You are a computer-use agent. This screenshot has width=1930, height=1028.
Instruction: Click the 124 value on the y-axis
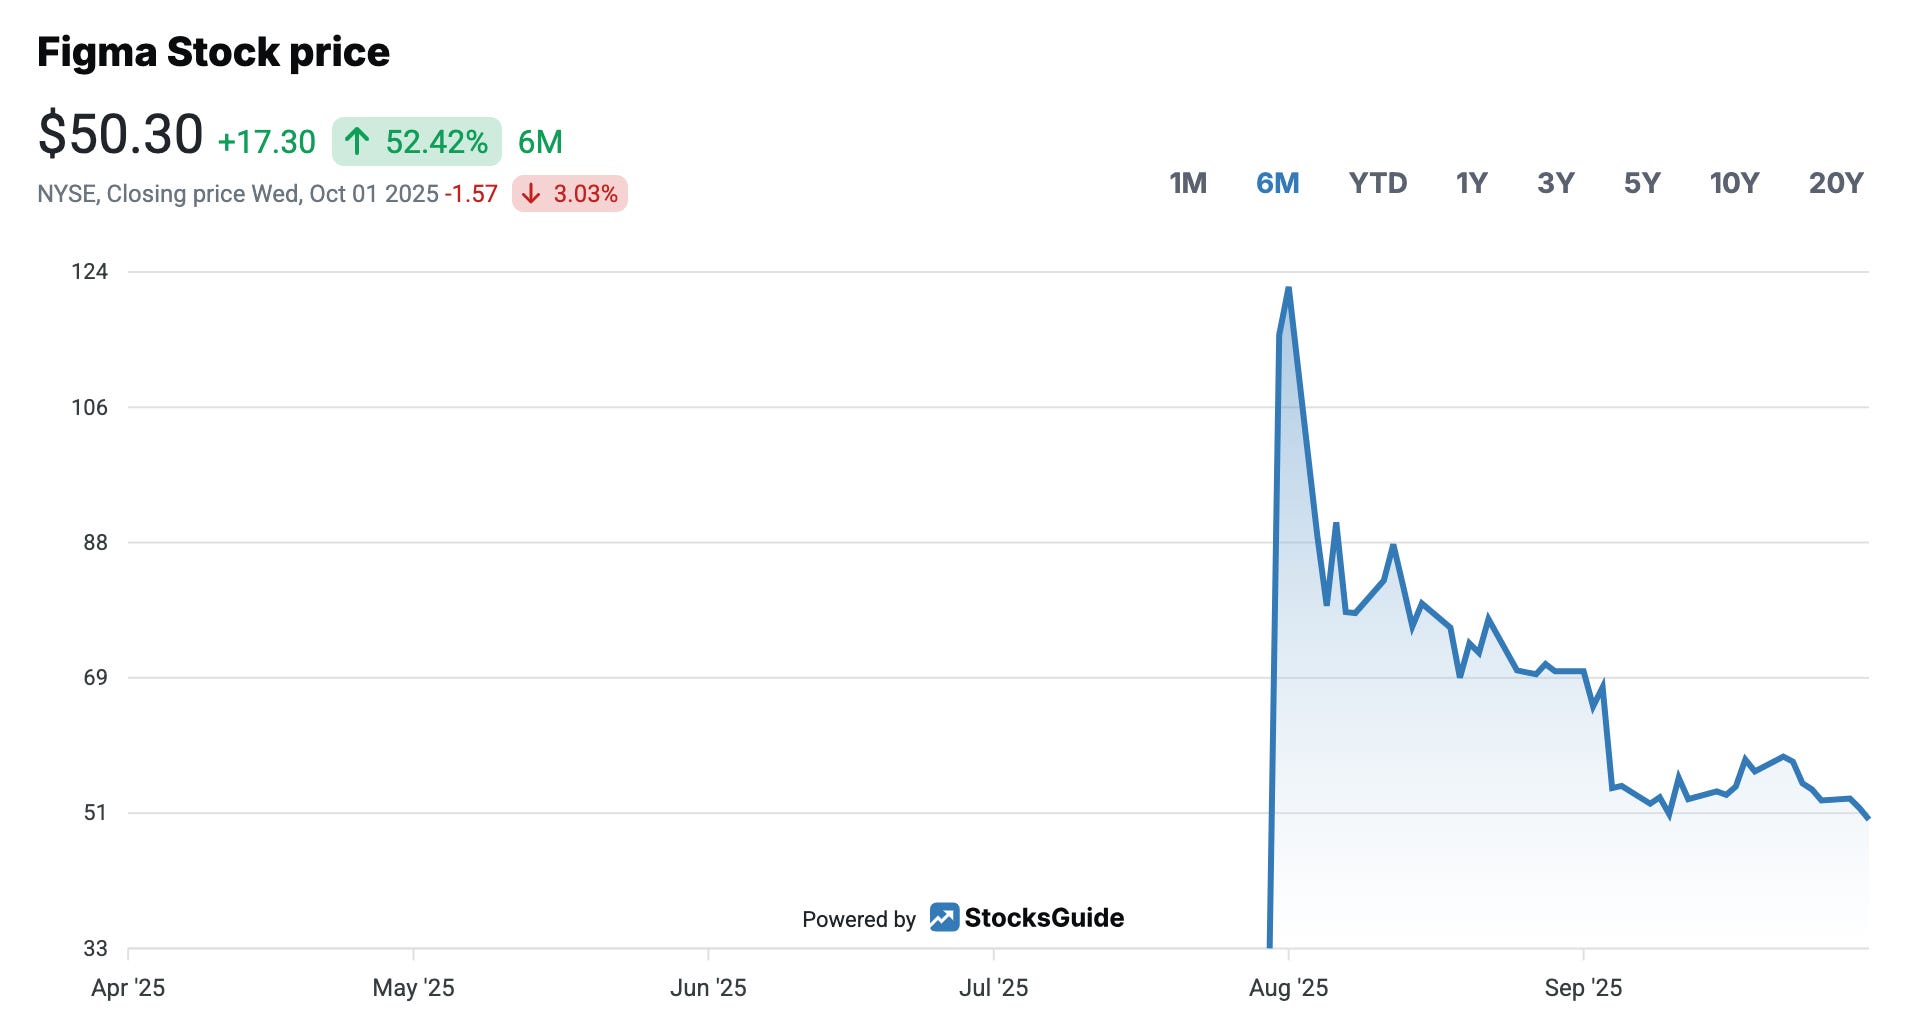95,269
